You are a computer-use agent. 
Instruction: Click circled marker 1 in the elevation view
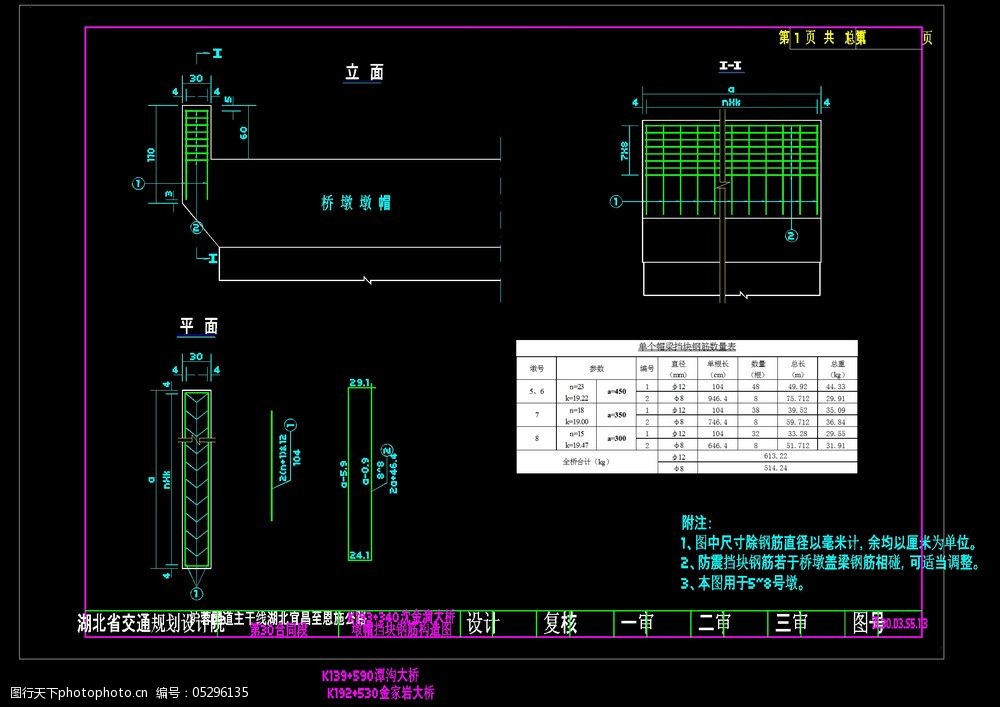(139, 183)
